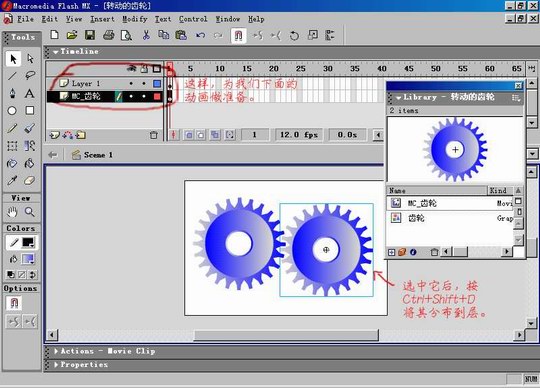Activate the Zoom magnifier tool
This screenshot has height=388, width=540.
click(x=30, y=212)
